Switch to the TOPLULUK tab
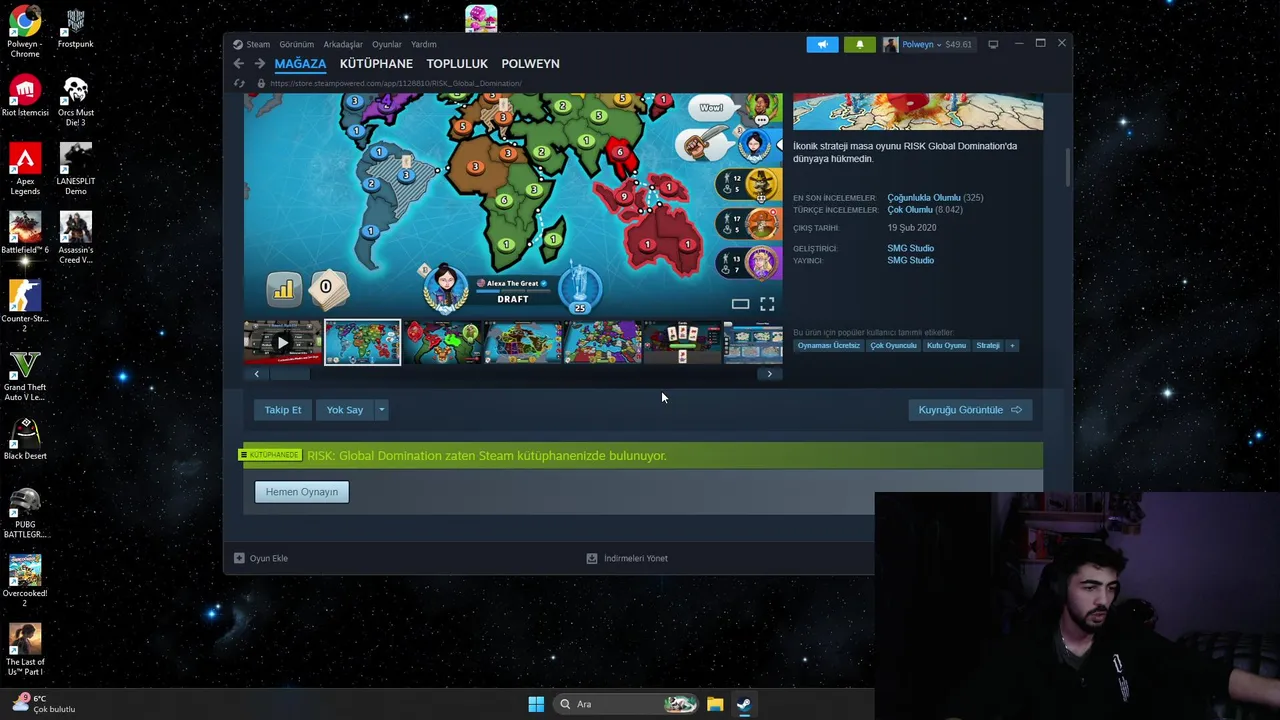The height and width of the screenshot is (720, 1280). pos(457,63)
